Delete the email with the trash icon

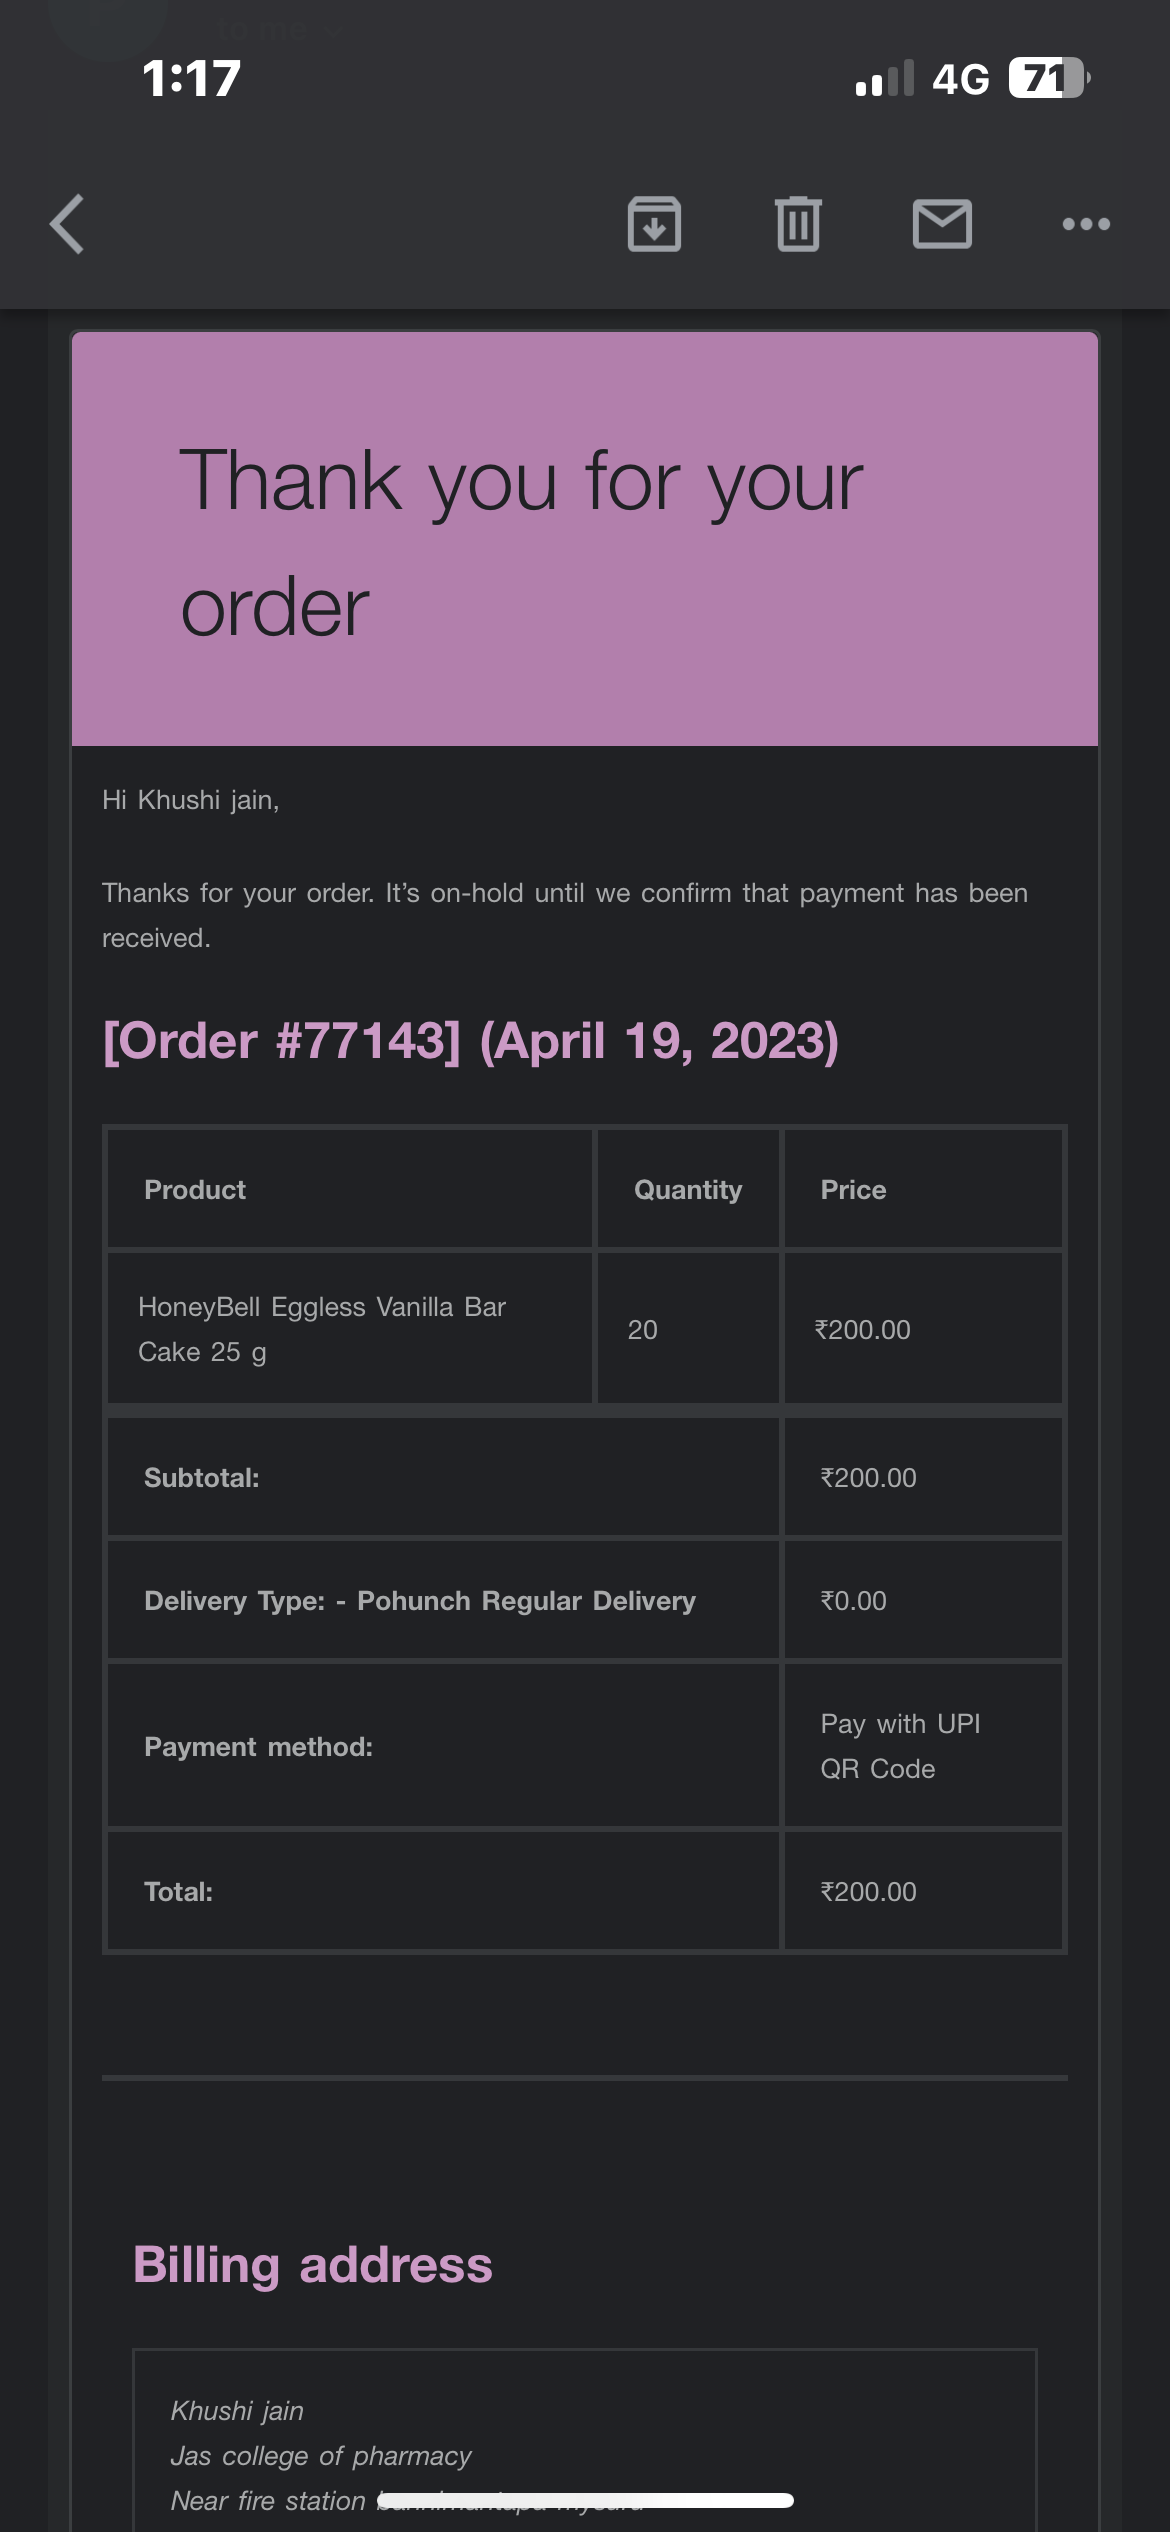[x=798, y=224]
